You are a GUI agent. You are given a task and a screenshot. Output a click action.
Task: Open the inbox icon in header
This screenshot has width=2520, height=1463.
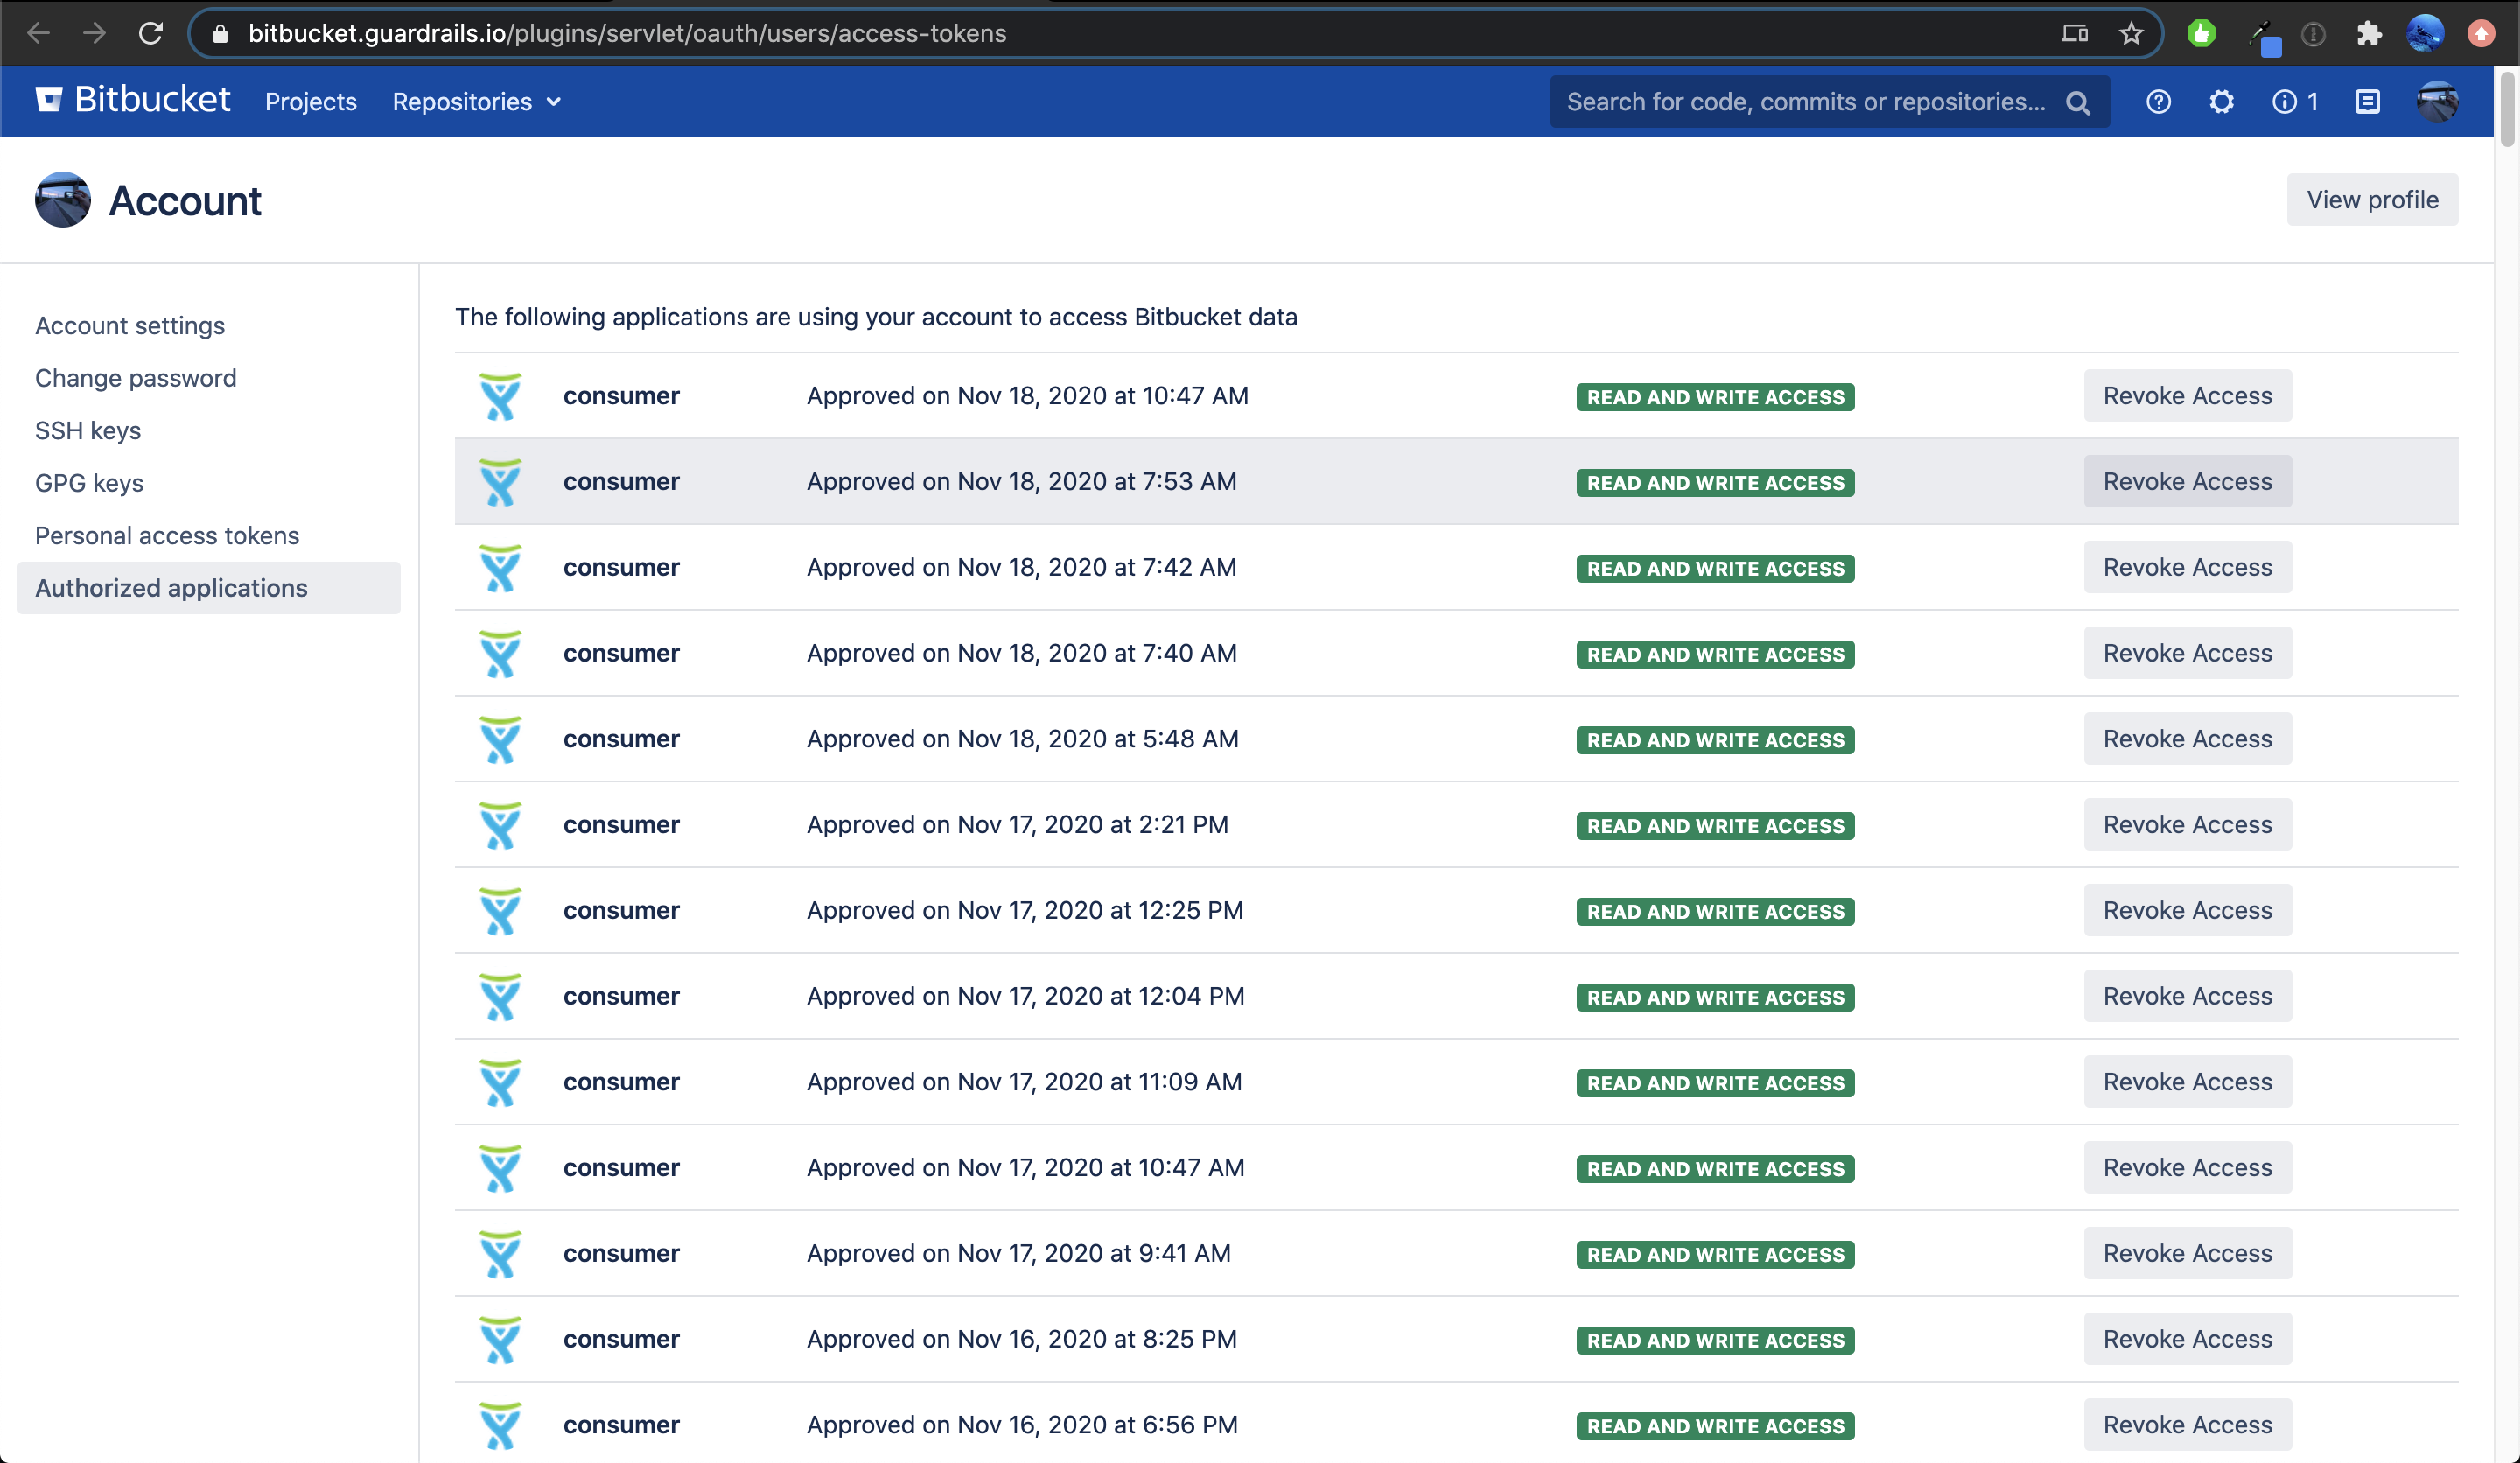(x=2367, y=101)
